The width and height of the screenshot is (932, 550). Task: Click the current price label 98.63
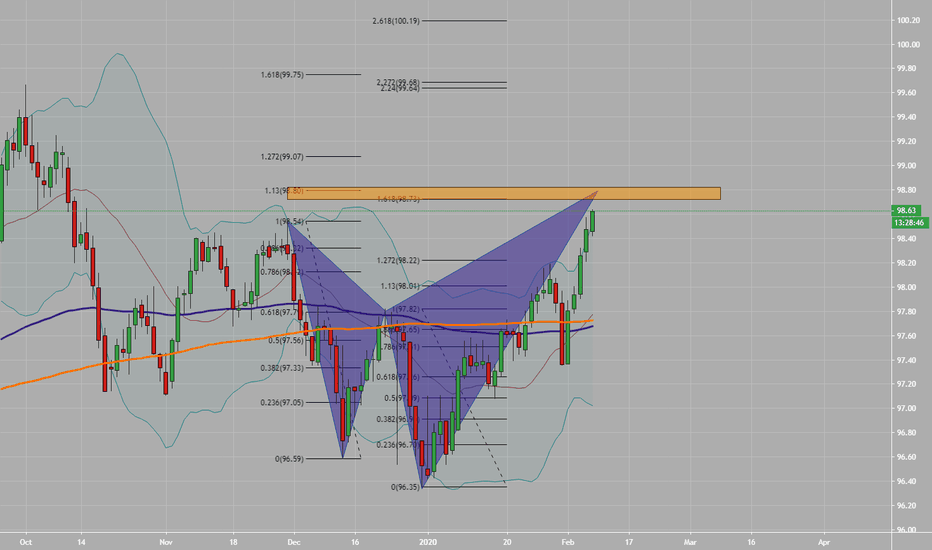pyautogui.click(x=906, y=210)
